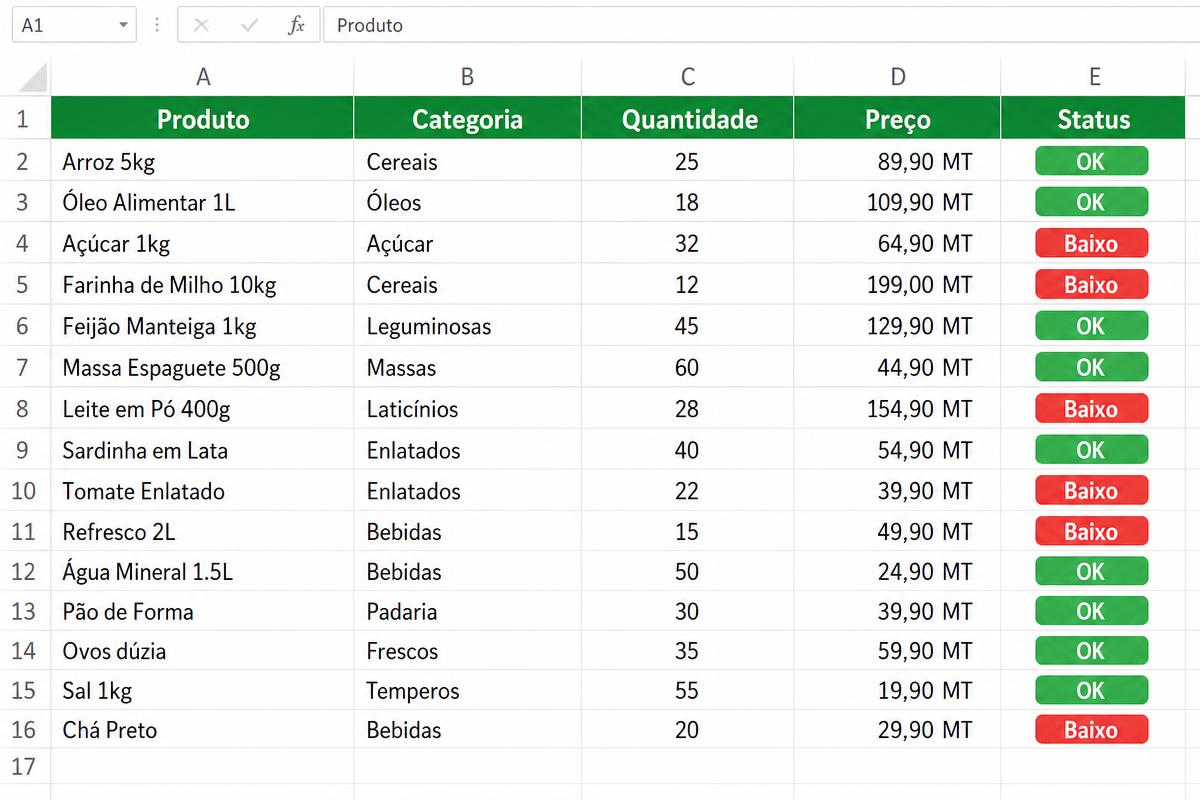The image size is (1200, 800).
Task: Select the cell Ovos dúzia
Action: [203, 651]
